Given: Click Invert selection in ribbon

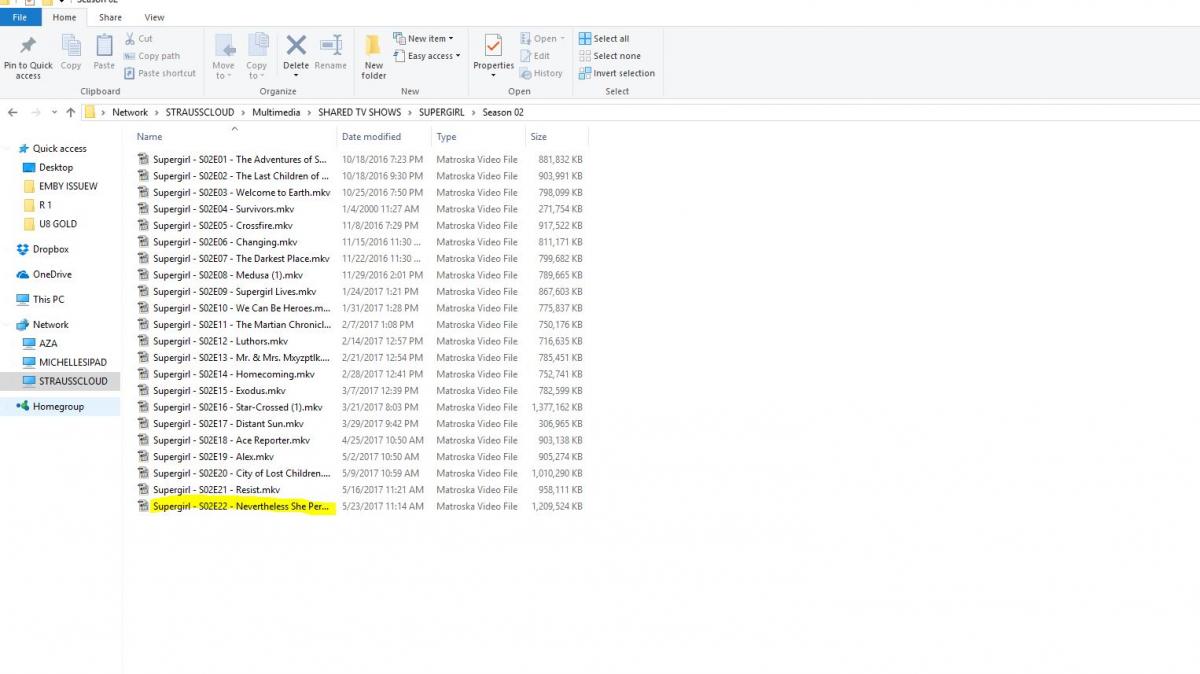Looking at the screenshot, I should coord(617,73).
